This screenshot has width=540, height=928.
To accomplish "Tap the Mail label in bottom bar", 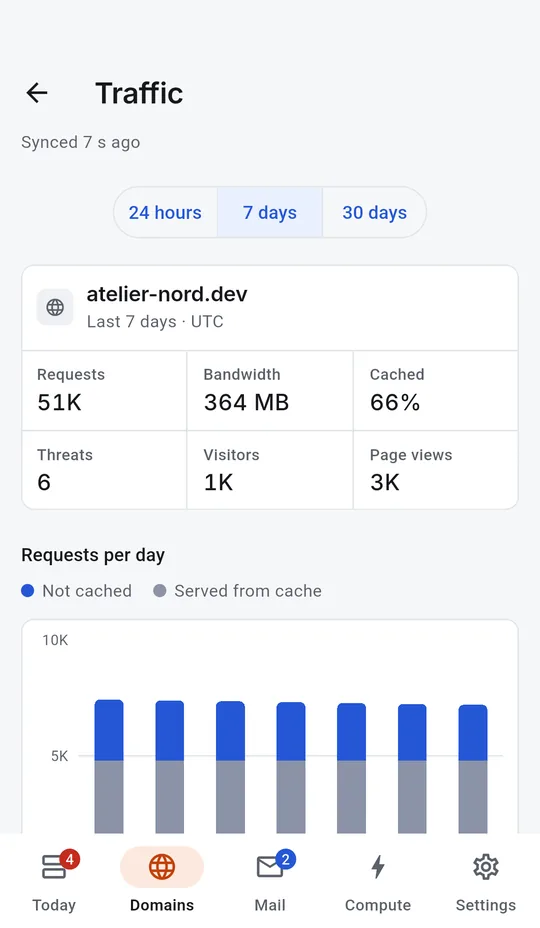I will point(269,905).
